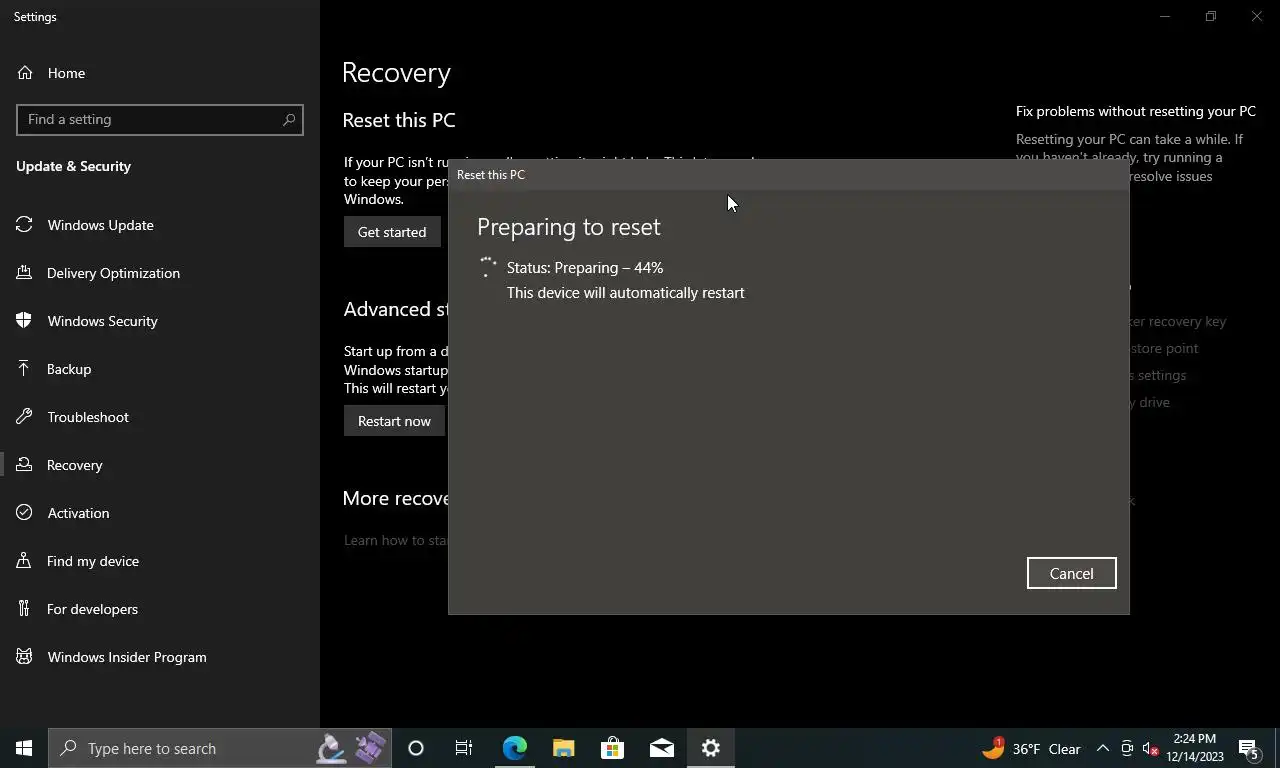Image resolution: width=1280 pixels, height=768 pixels.
Task: Open Windows Insider Program icon
Action: coord(25,657)
